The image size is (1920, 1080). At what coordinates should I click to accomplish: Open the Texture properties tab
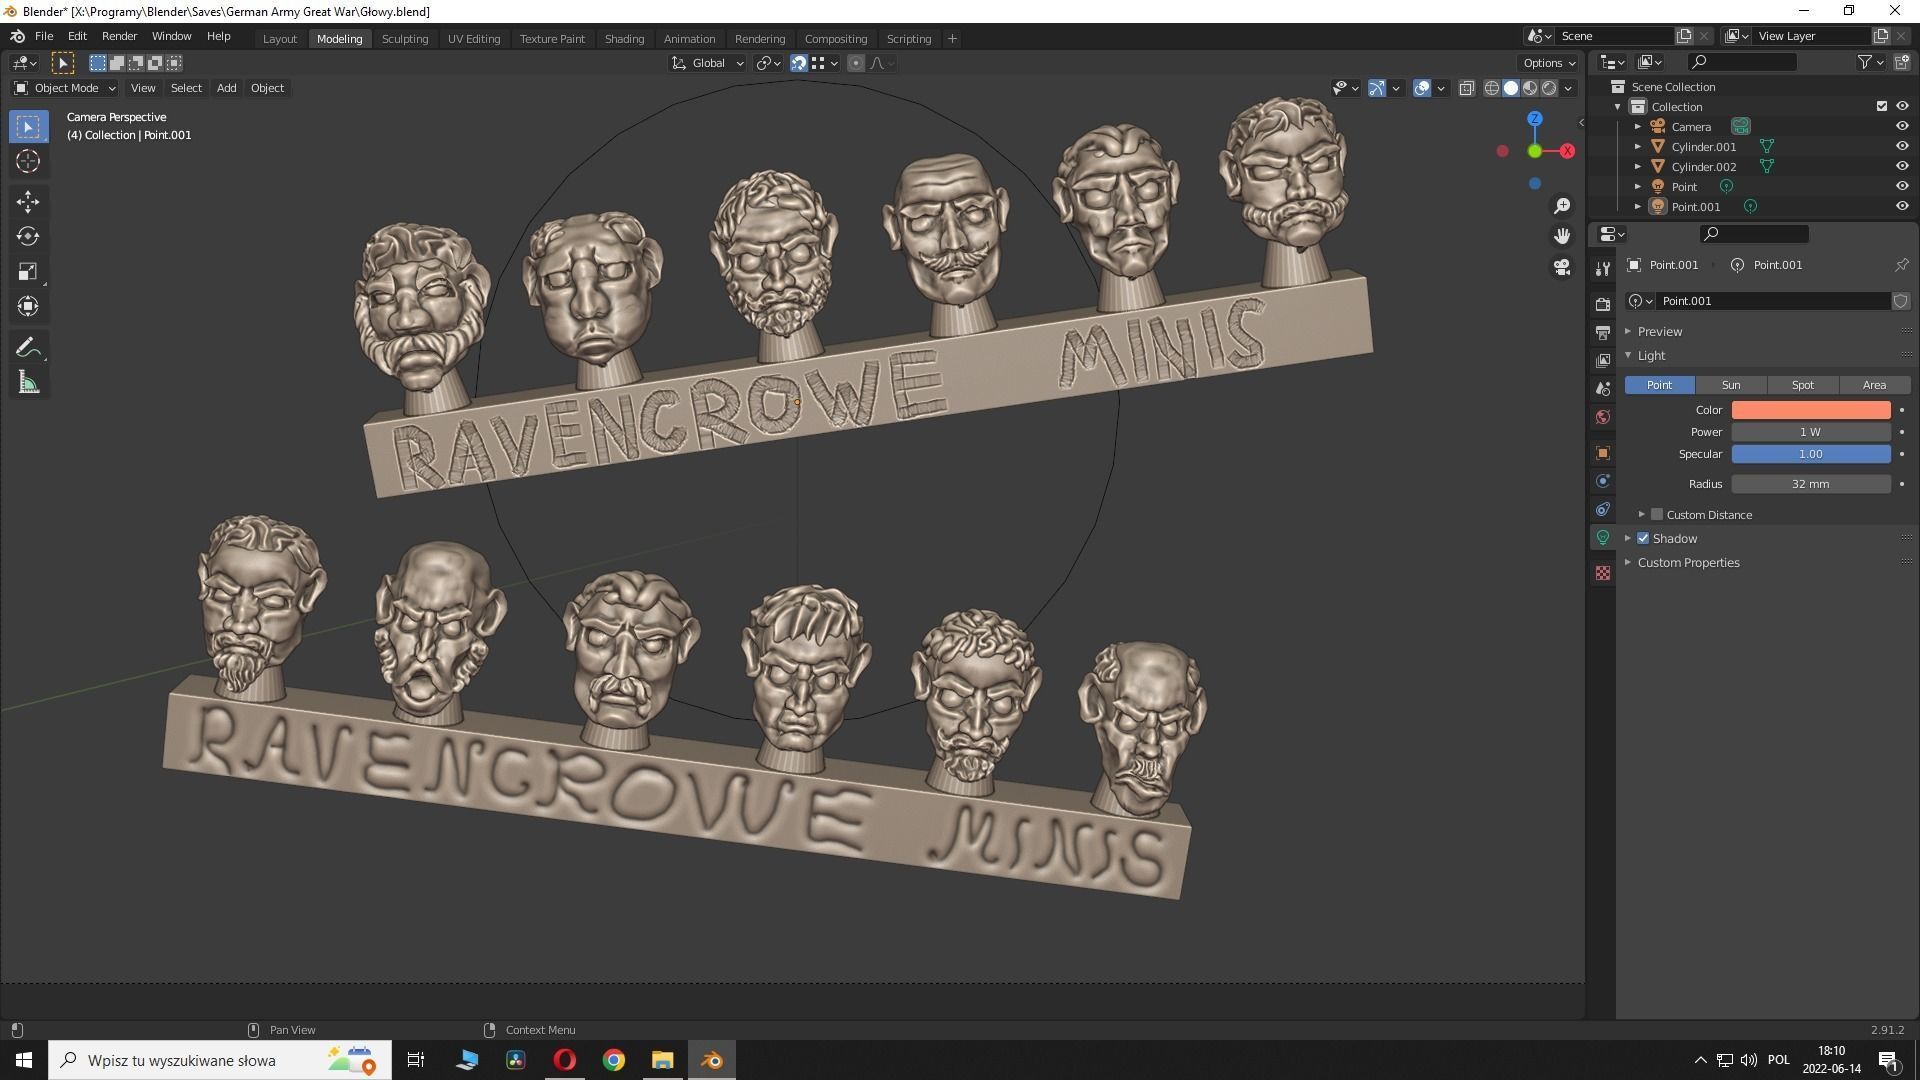tap(1603, 573)
